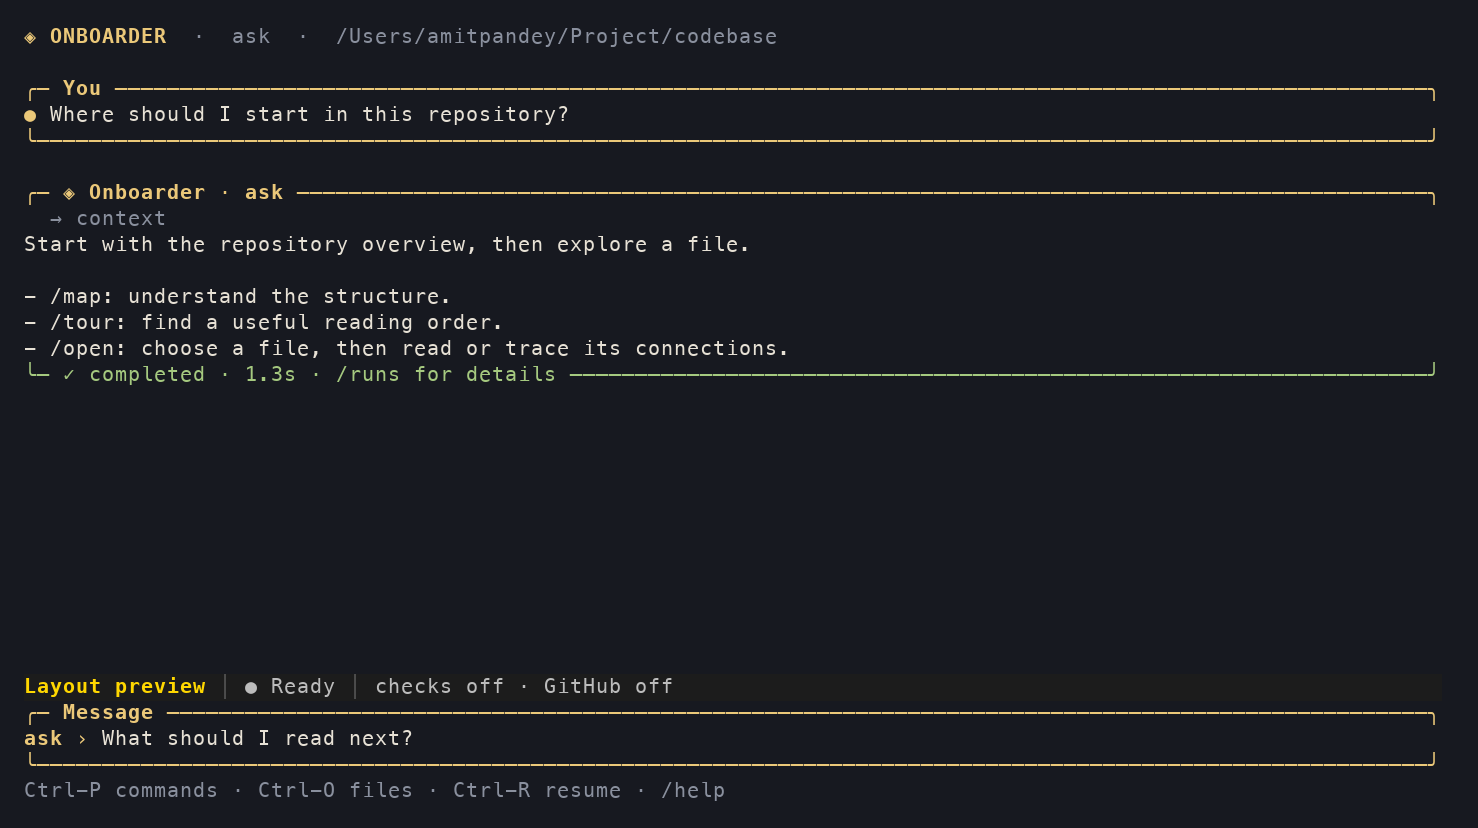Click the 'ask' prompt mode label
The height and width of the screenshot is (828, 1478).
(43, 738)
